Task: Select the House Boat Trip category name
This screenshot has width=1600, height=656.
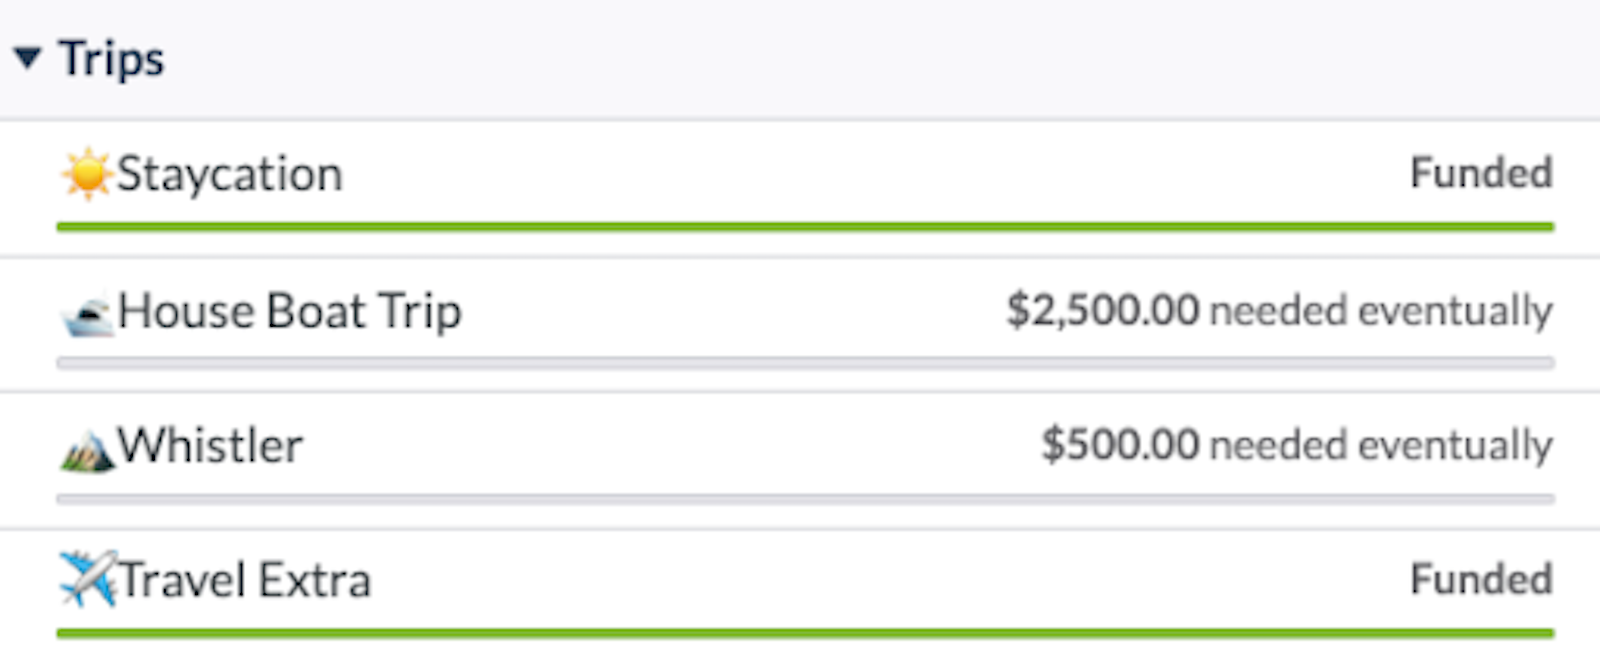Action: [x=290, y=311]
